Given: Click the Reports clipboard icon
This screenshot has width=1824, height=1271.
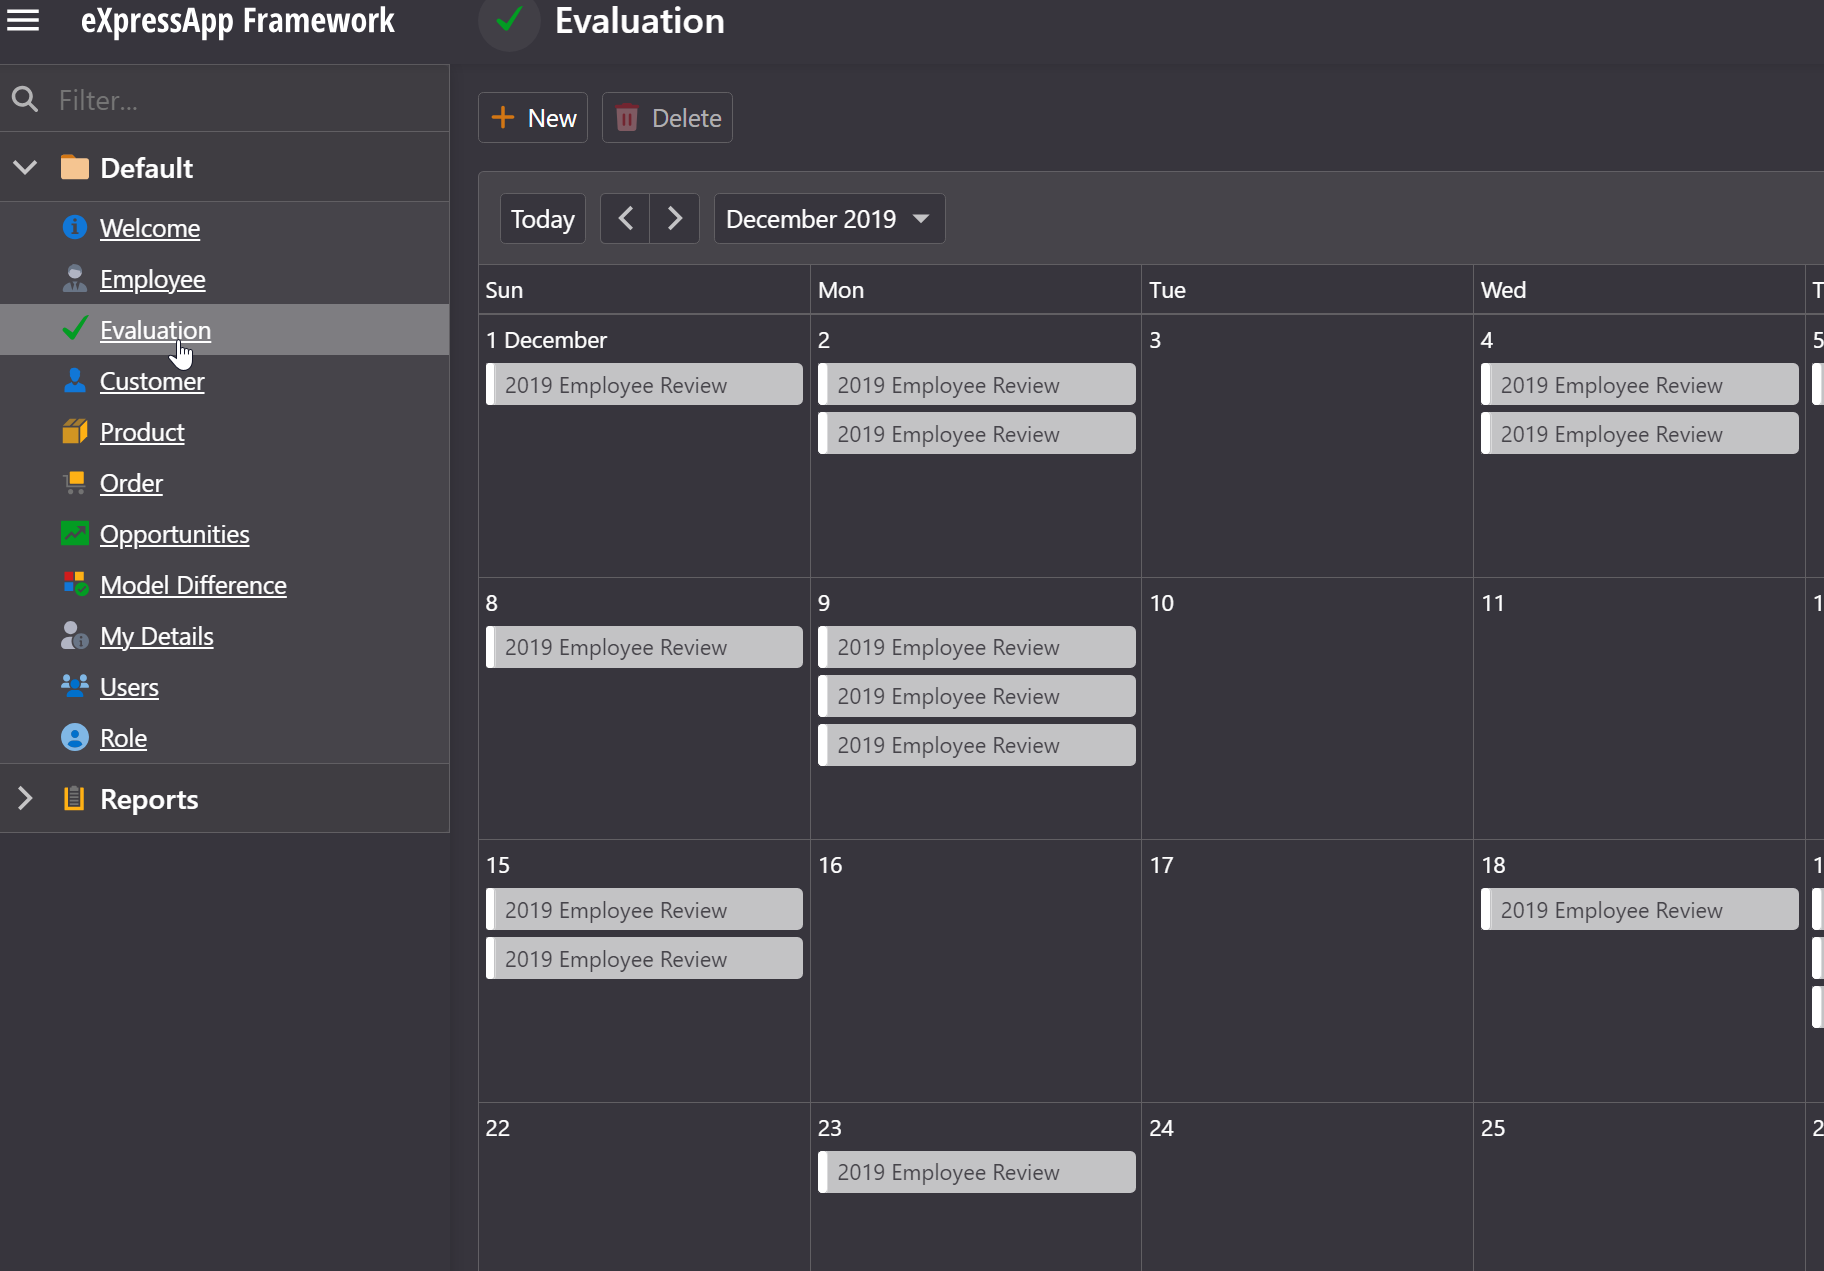Looking at the screenshot, I should click(74, 798).
